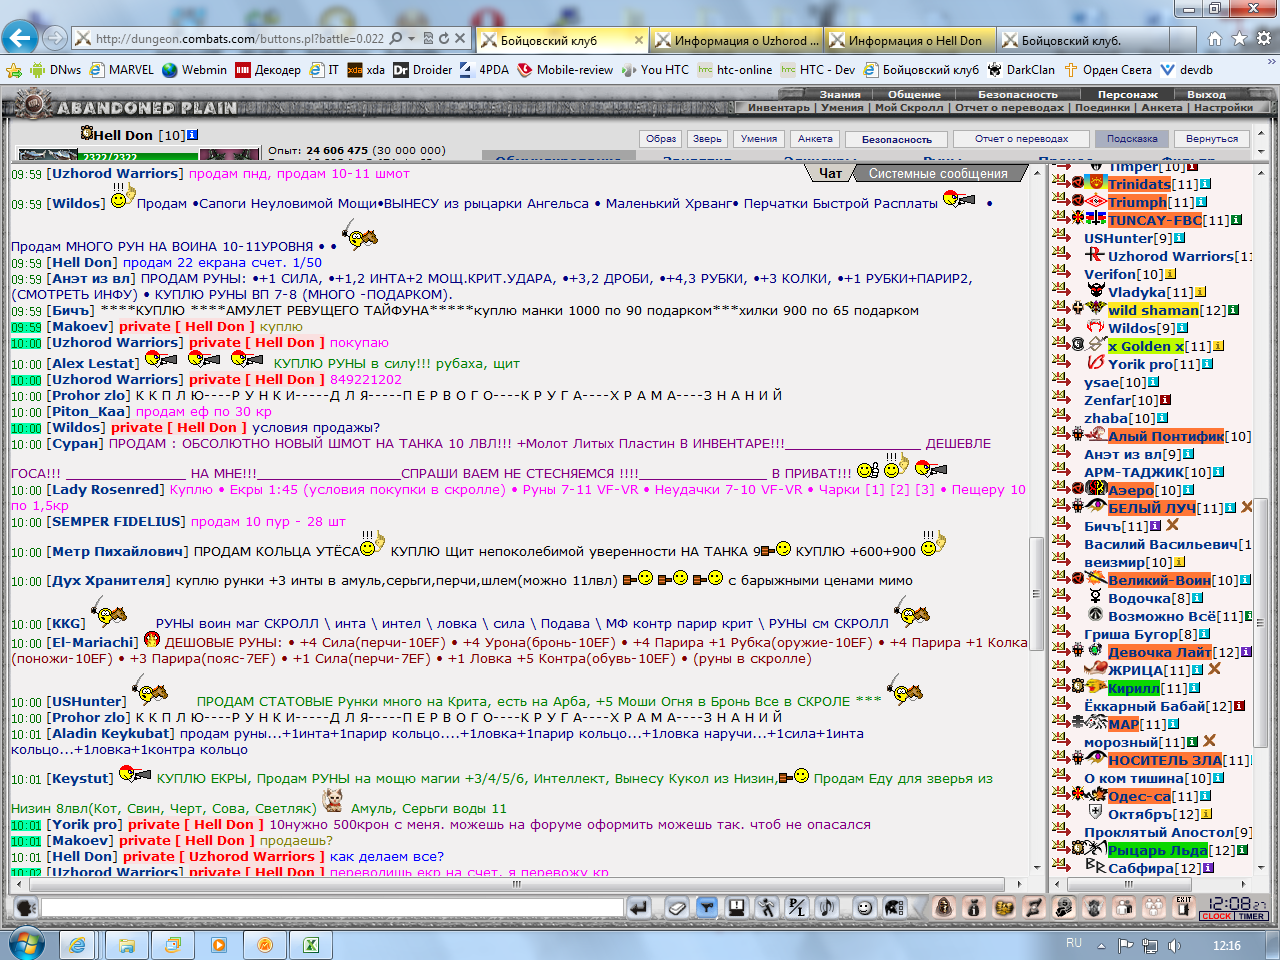Open the Системные сообщения tab
Screen dimensions: 1280x960
938,173
